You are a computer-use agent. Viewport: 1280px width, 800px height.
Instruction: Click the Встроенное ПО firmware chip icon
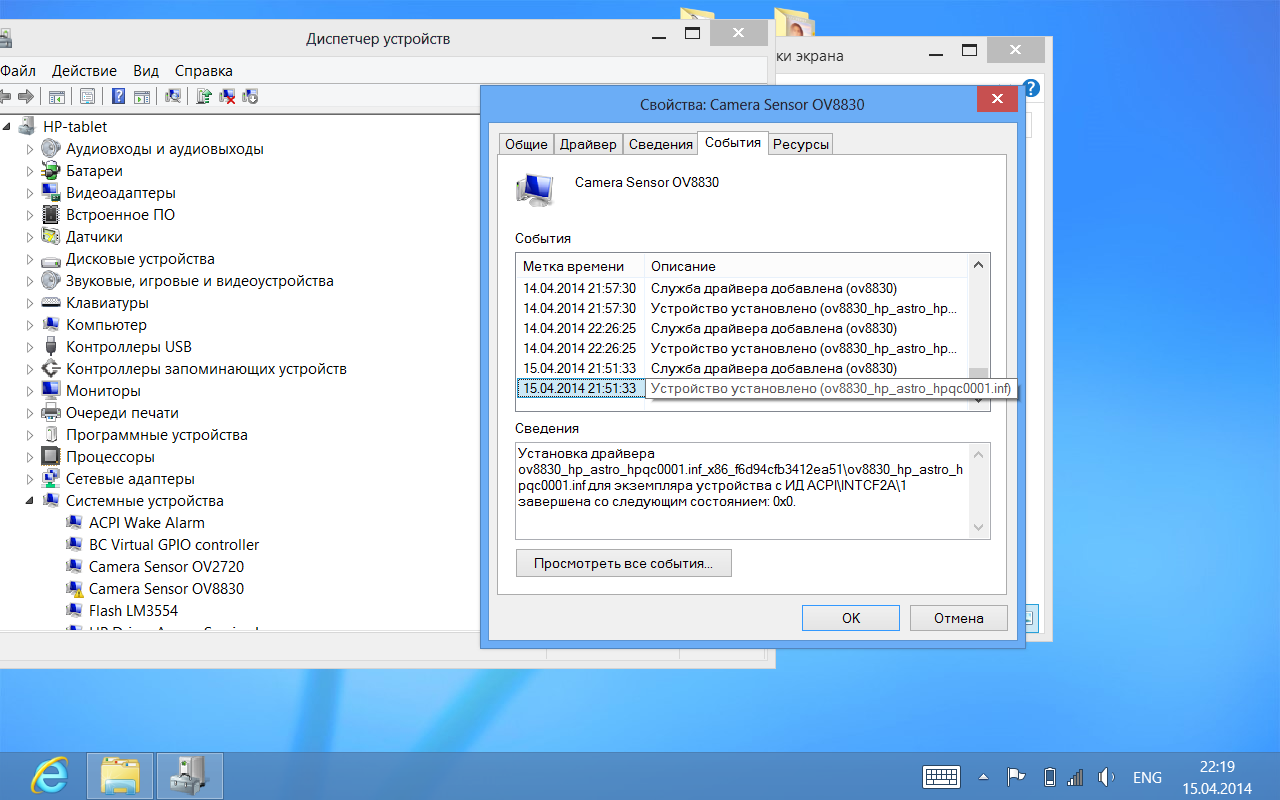[x=51, y=215]
